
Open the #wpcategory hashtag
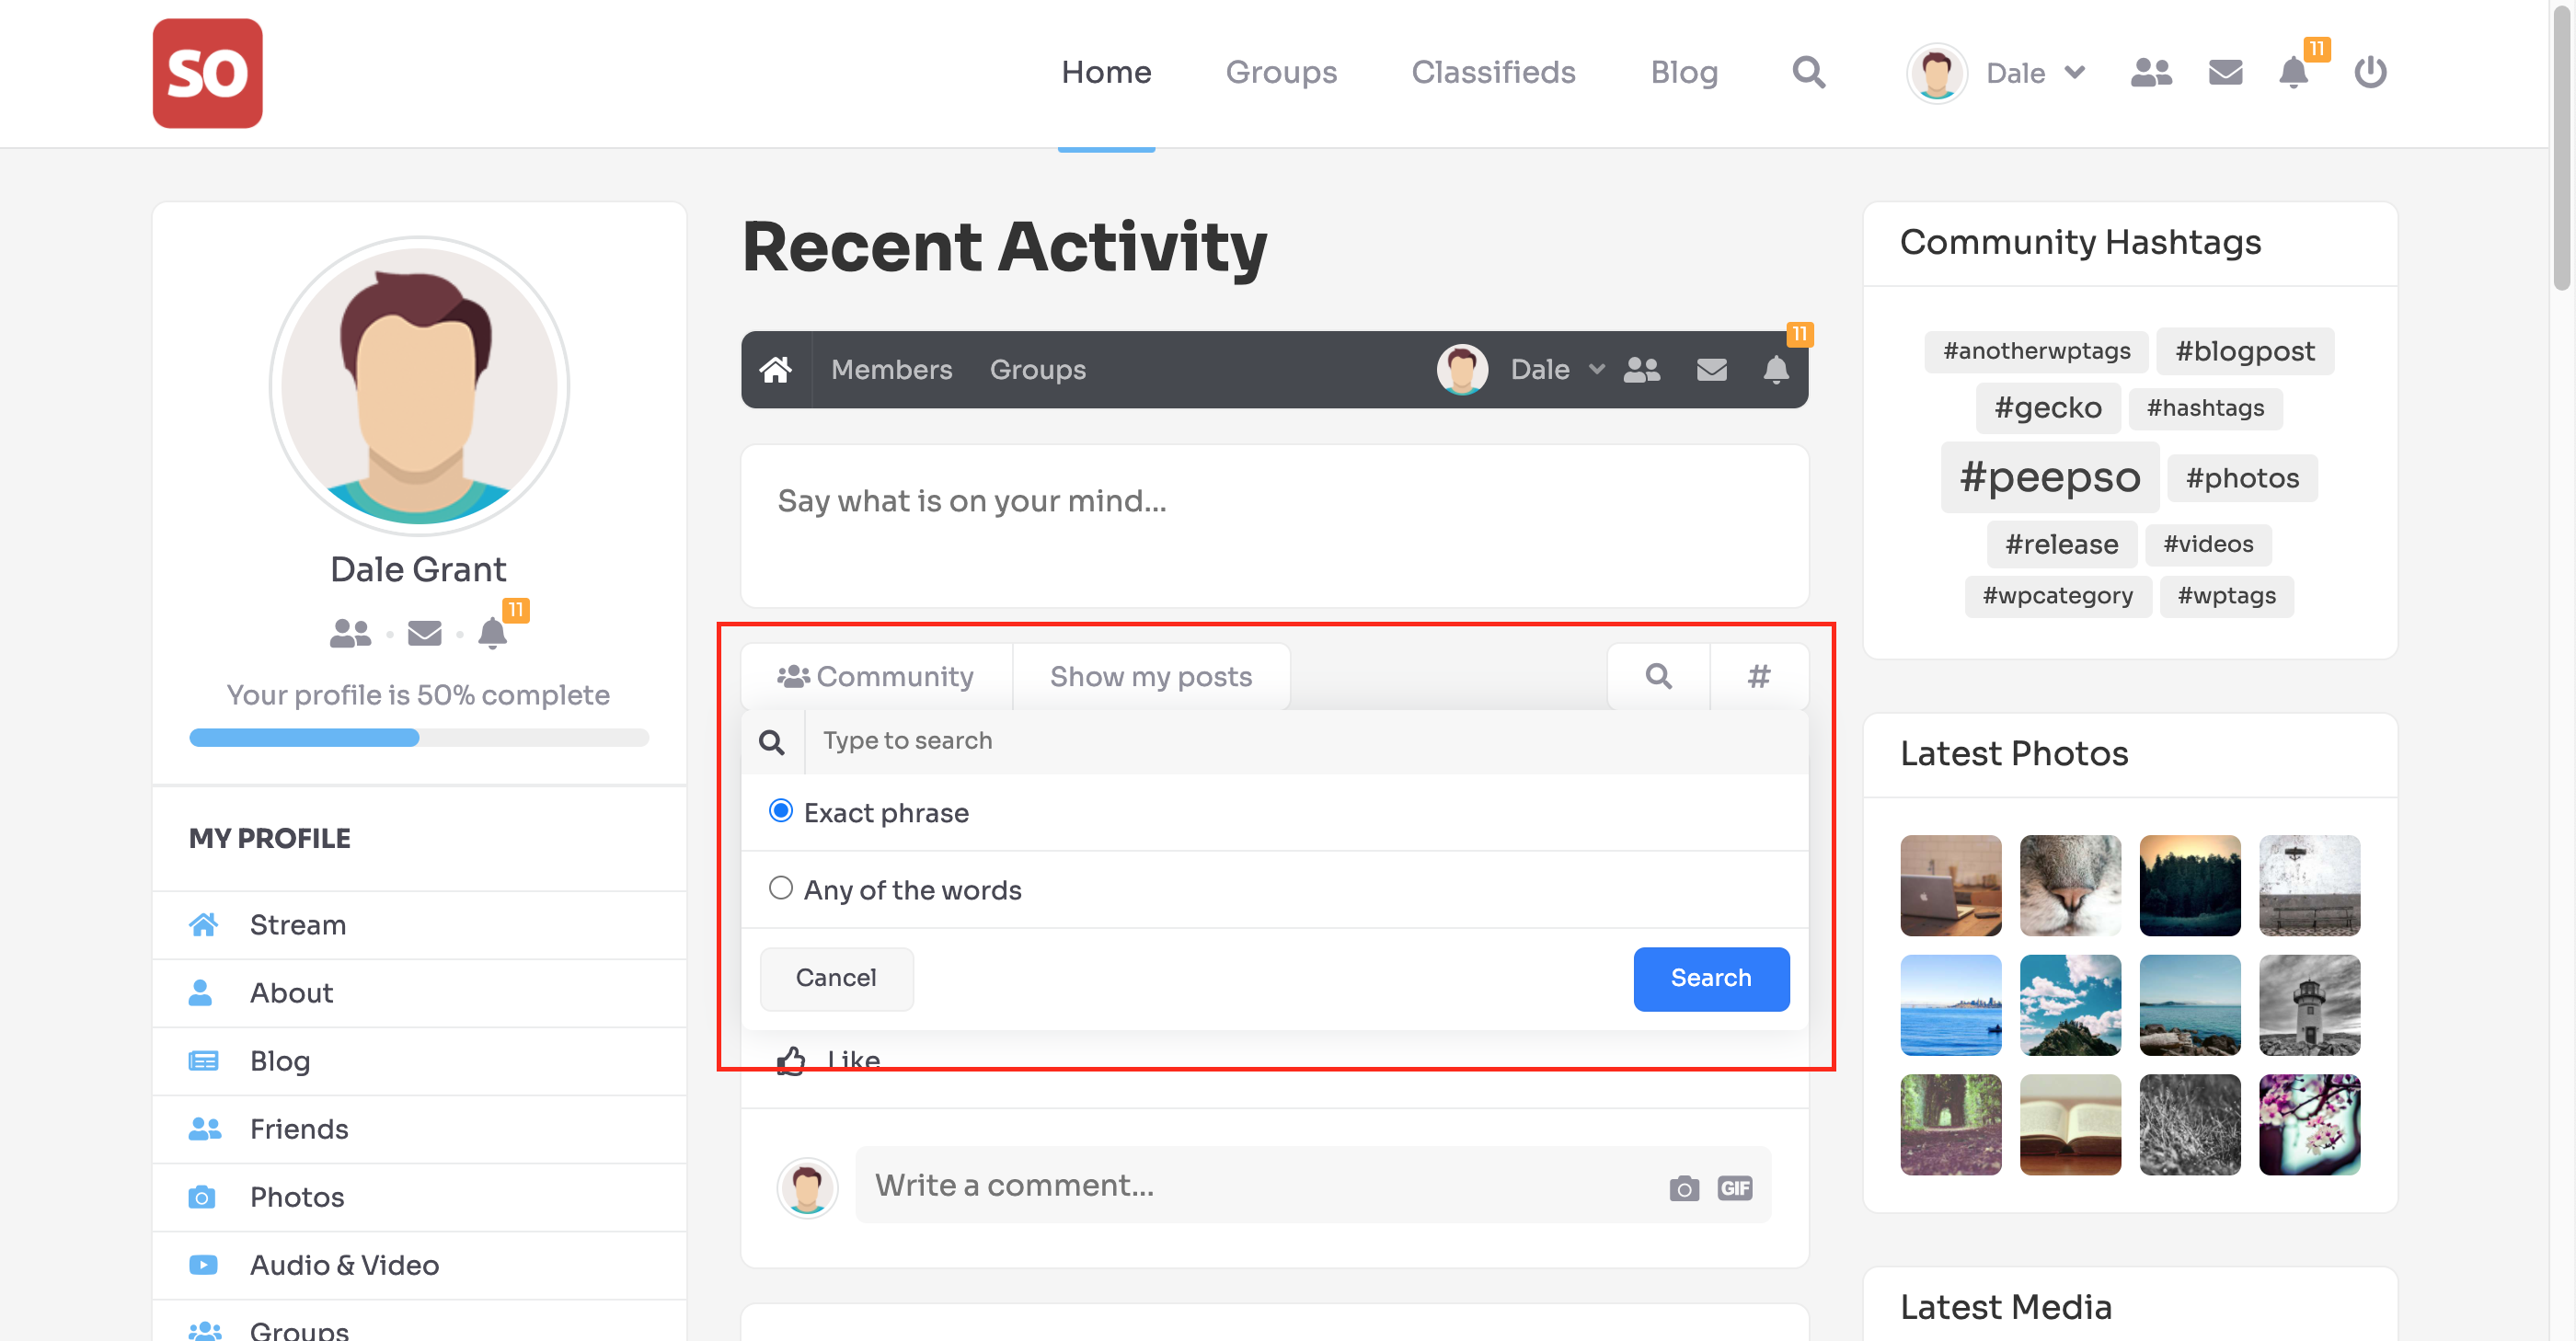(2057, 596)
